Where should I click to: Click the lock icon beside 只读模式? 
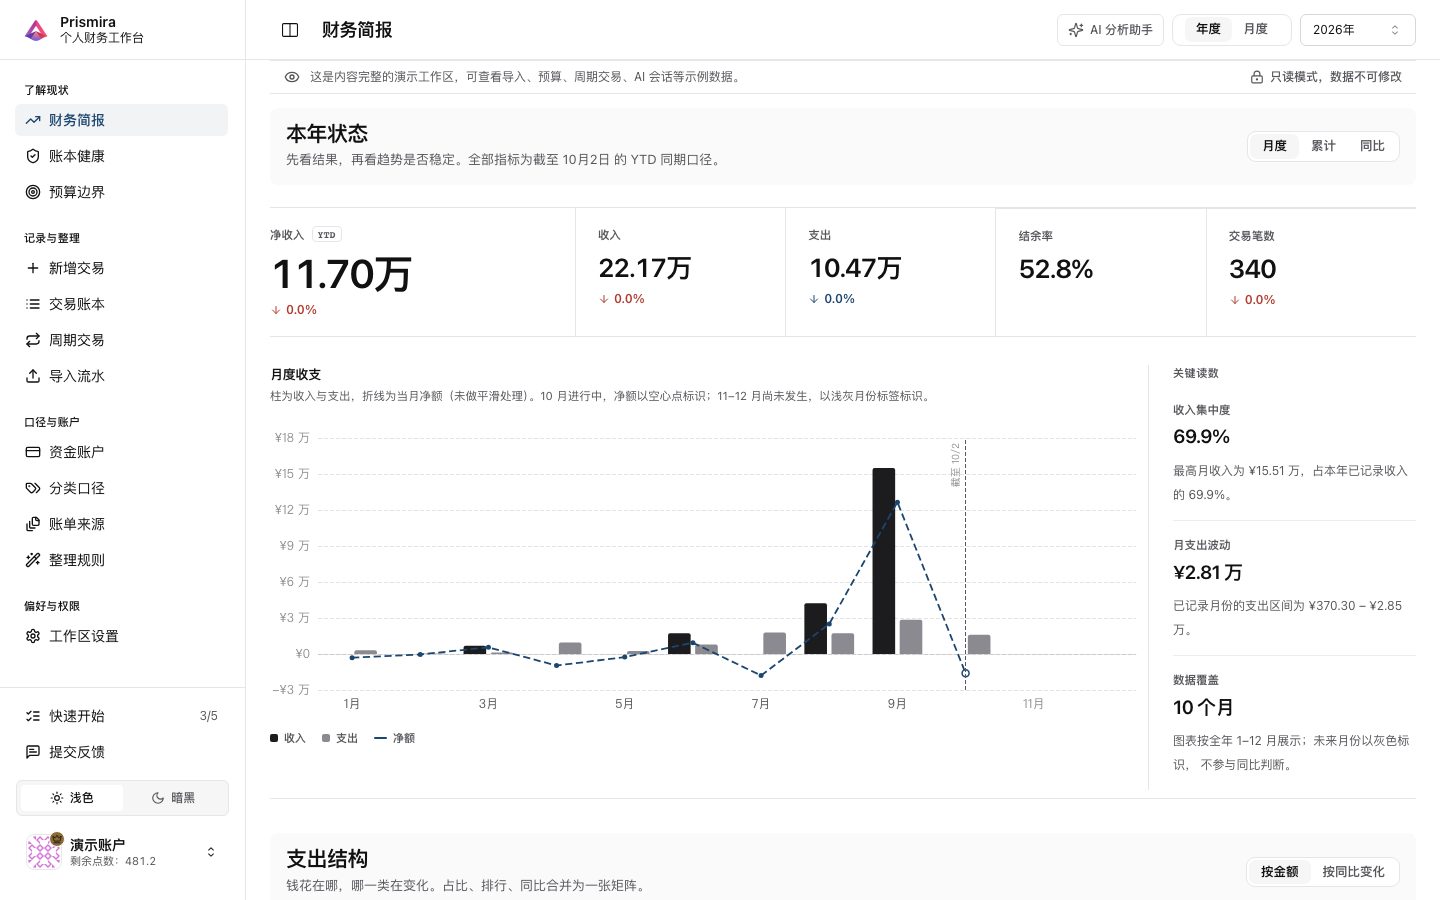click(x=1257, y=77)
